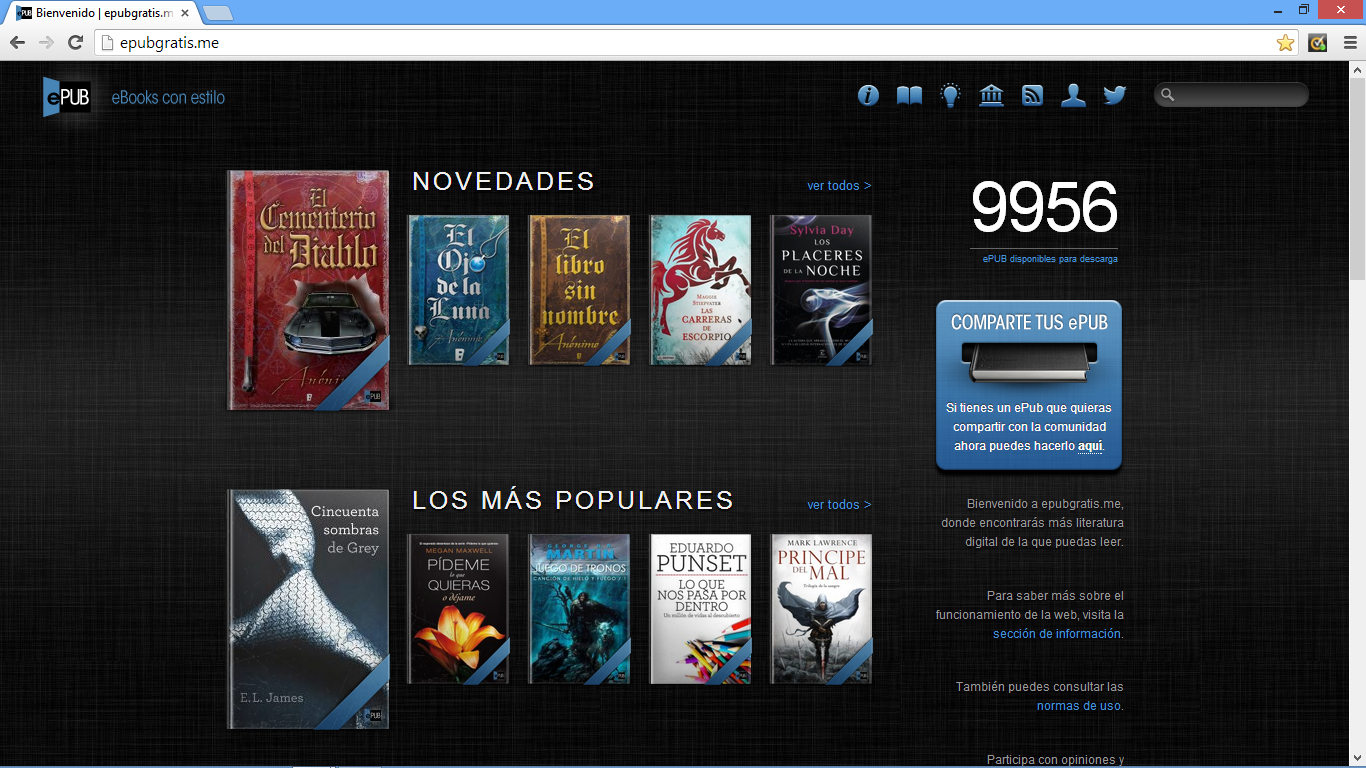
Task: Open the RSS feed icon
Action: pos(1032,95)
